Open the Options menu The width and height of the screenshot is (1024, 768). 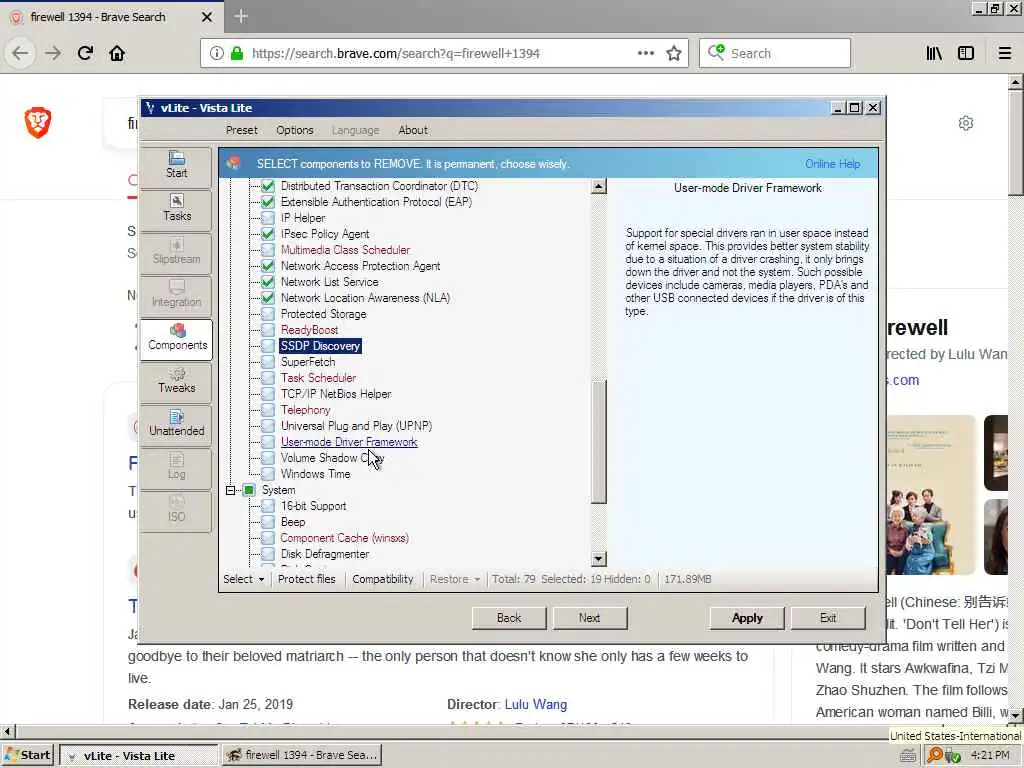pos(295,130)
